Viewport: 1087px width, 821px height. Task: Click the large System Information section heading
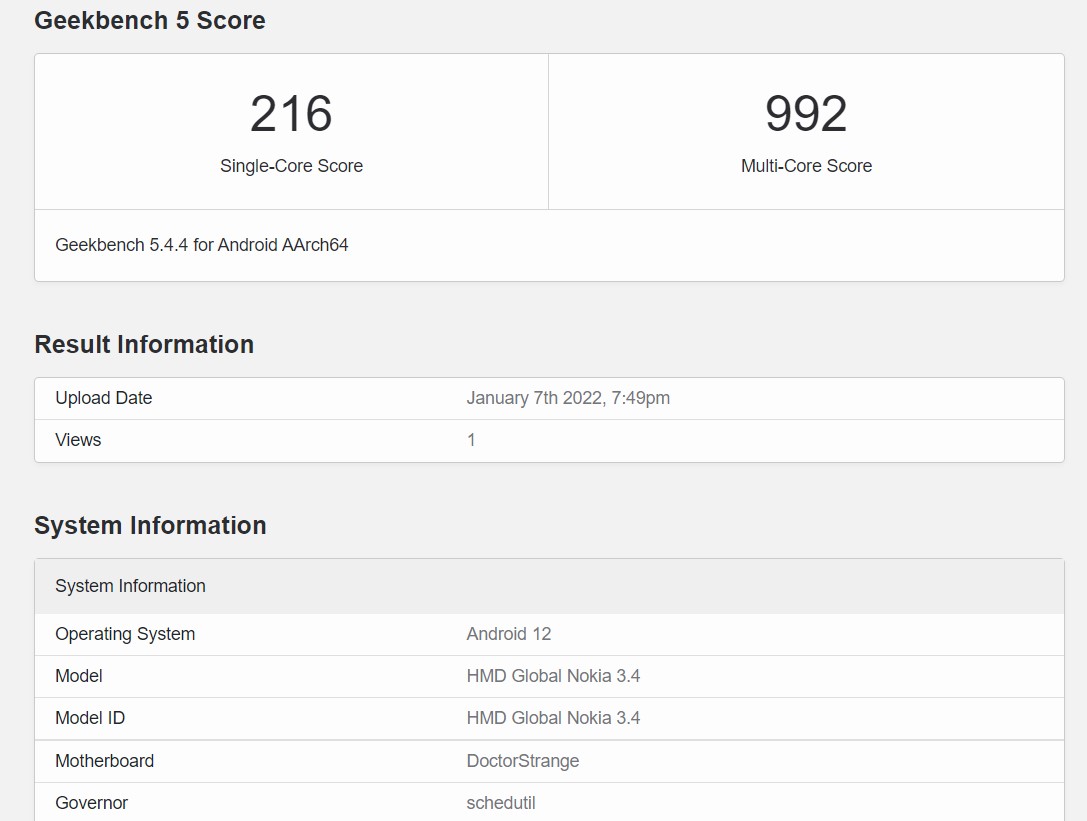[x=150, y=526]
